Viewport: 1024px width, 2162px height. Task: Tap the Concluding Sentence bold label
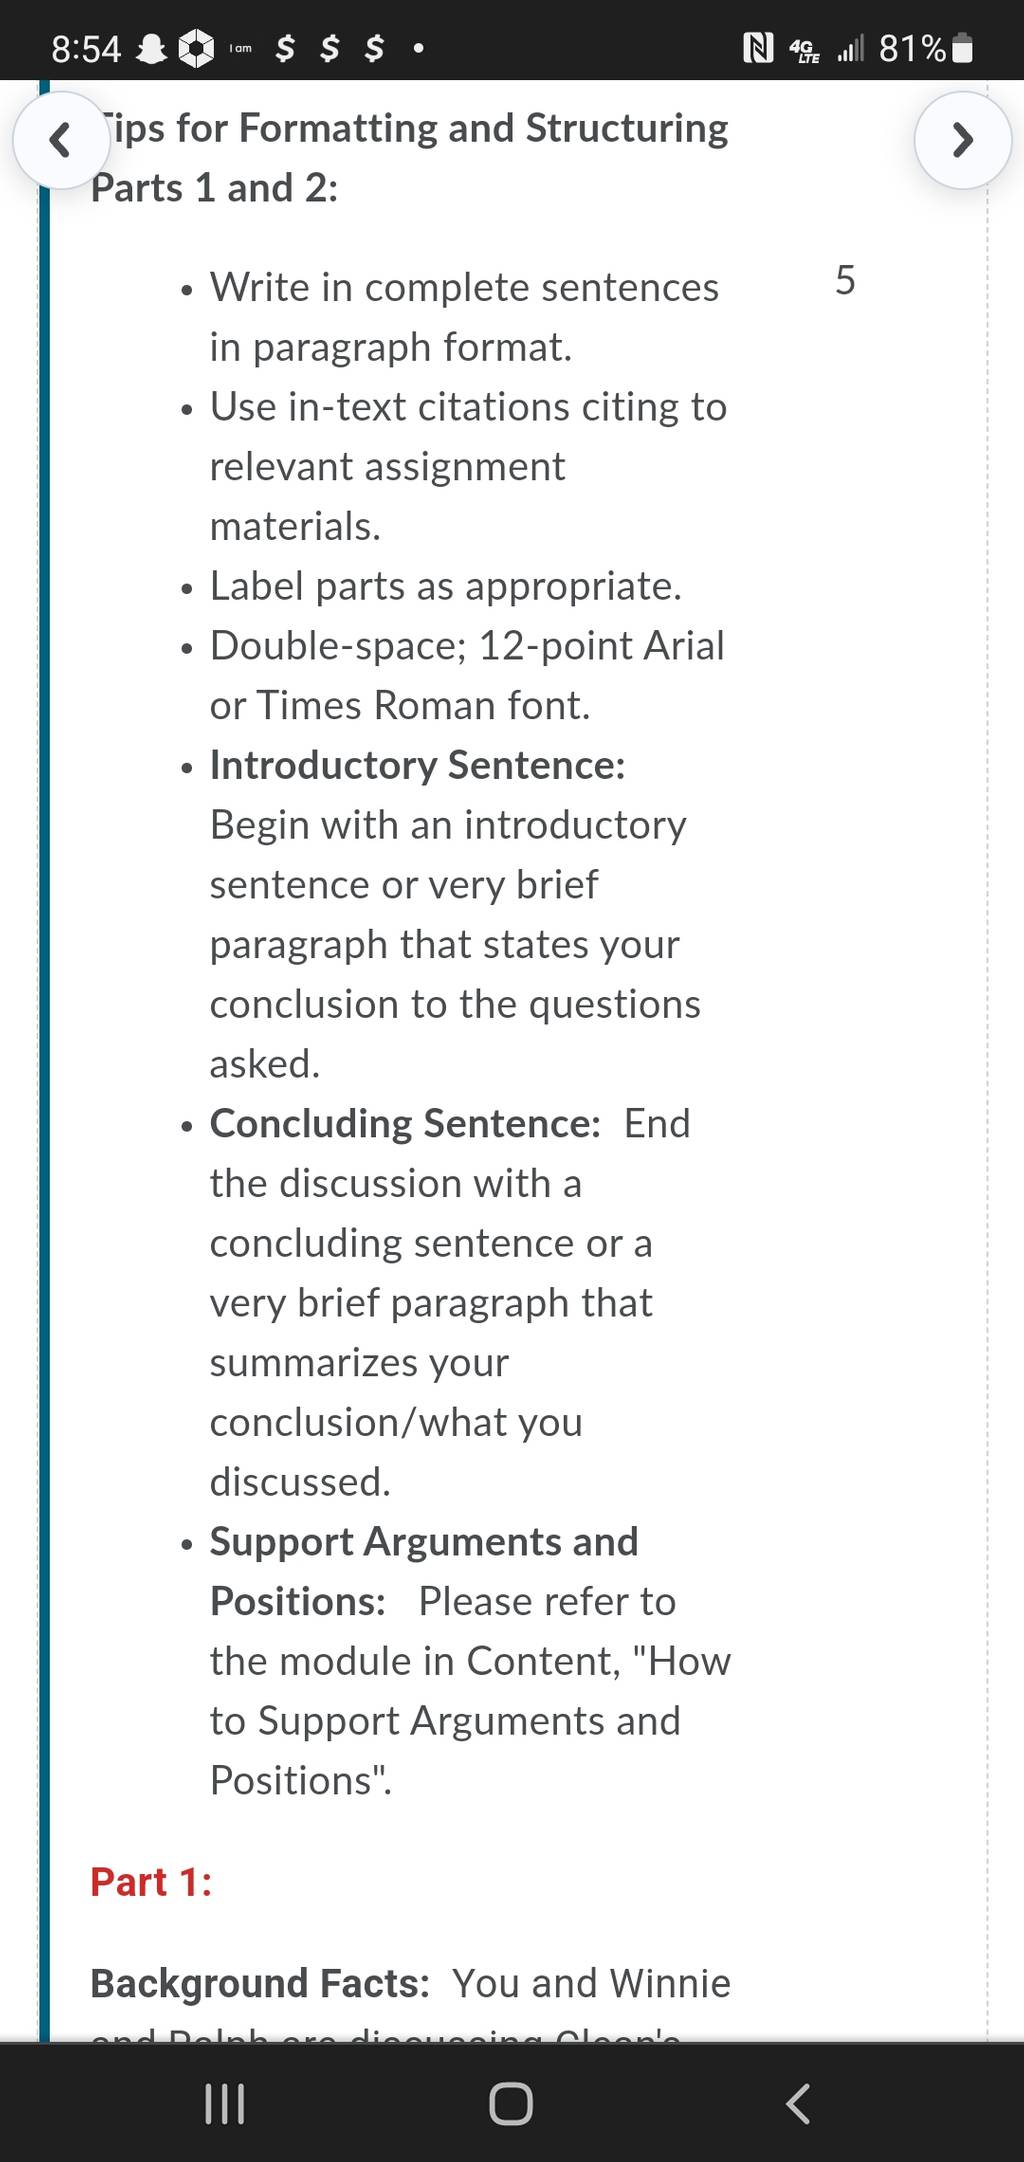405,1123
